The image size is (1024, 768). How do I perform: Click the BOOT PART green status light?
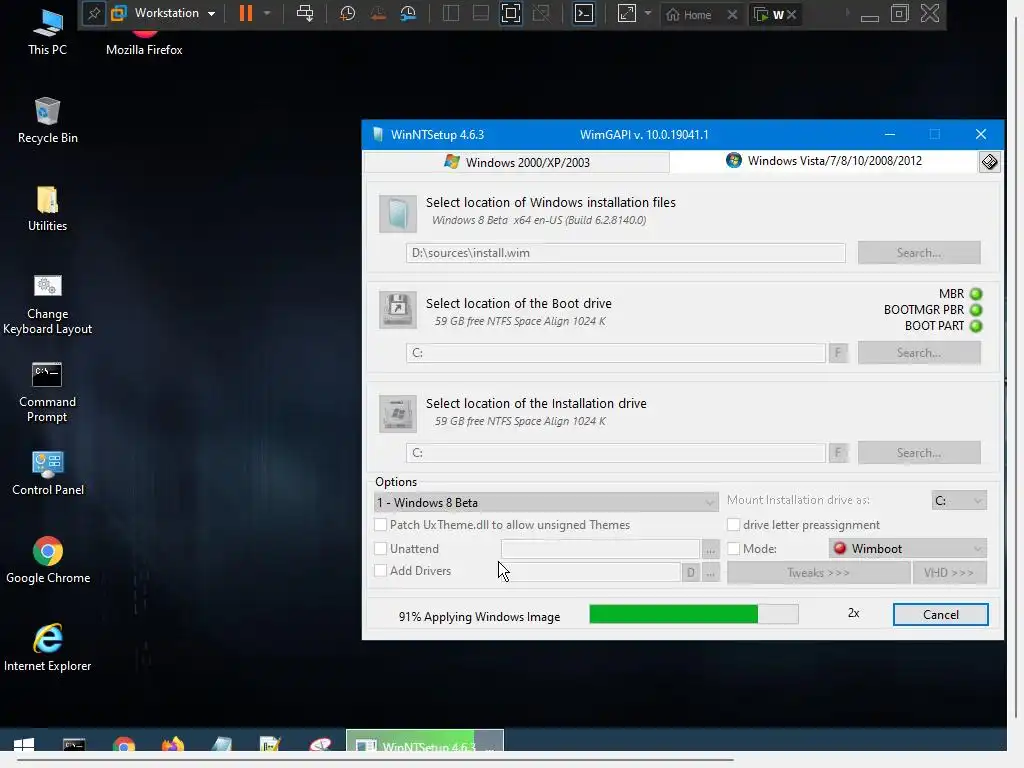pyautogui.click(x=976, y=326)
